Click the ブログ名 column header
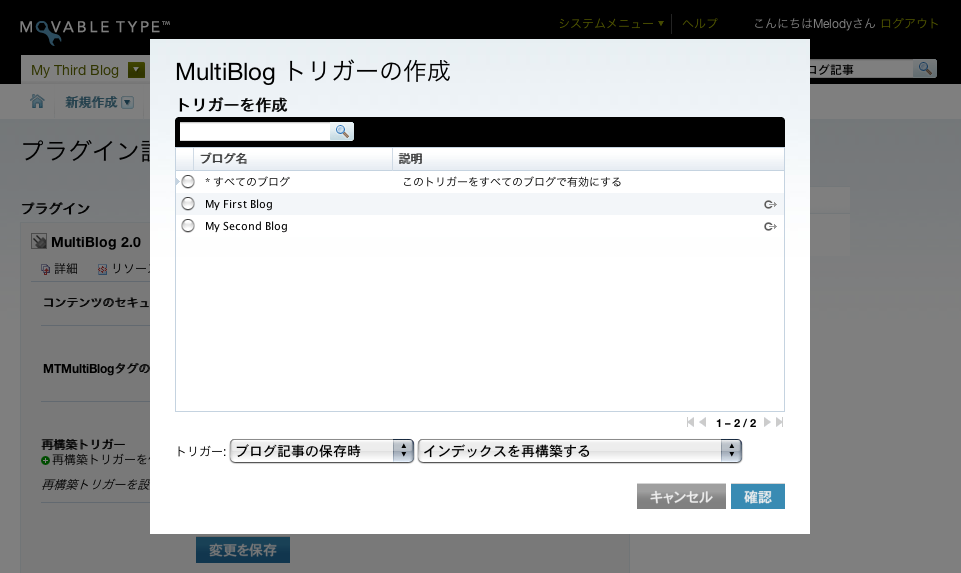This screenshot has width=961, height=573. 224,159
